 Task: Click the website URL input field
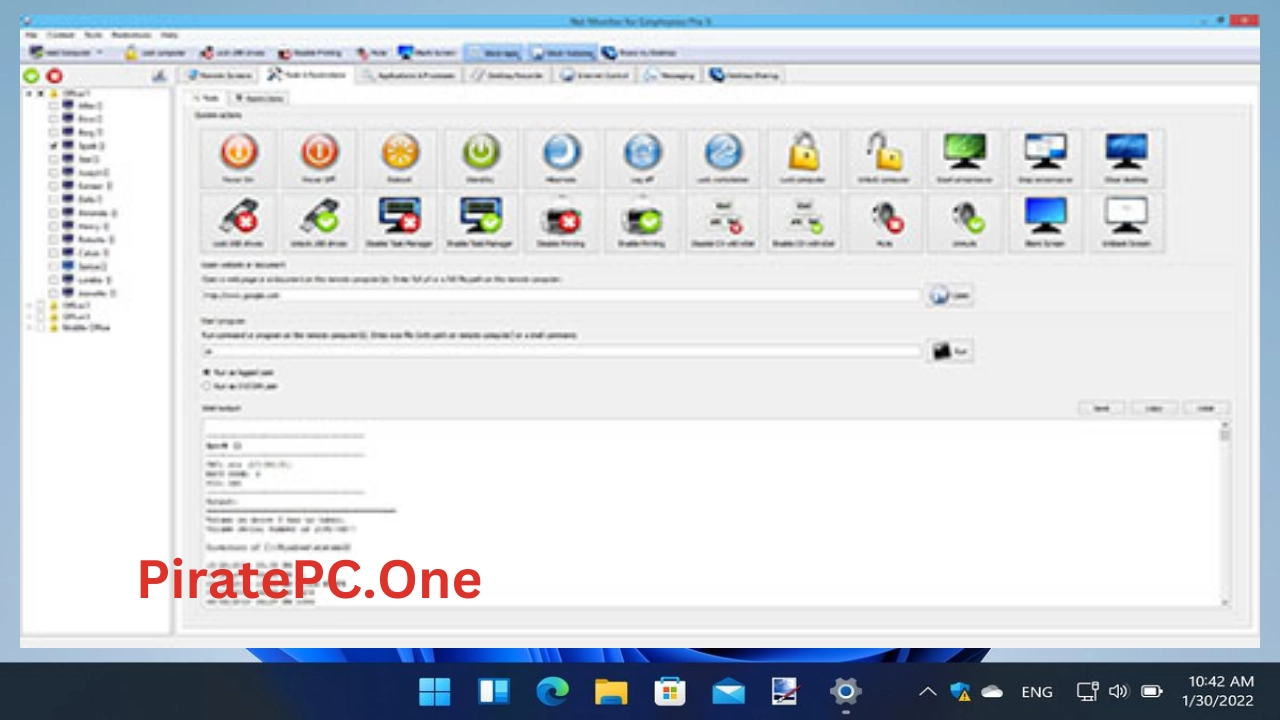(560, 296)
